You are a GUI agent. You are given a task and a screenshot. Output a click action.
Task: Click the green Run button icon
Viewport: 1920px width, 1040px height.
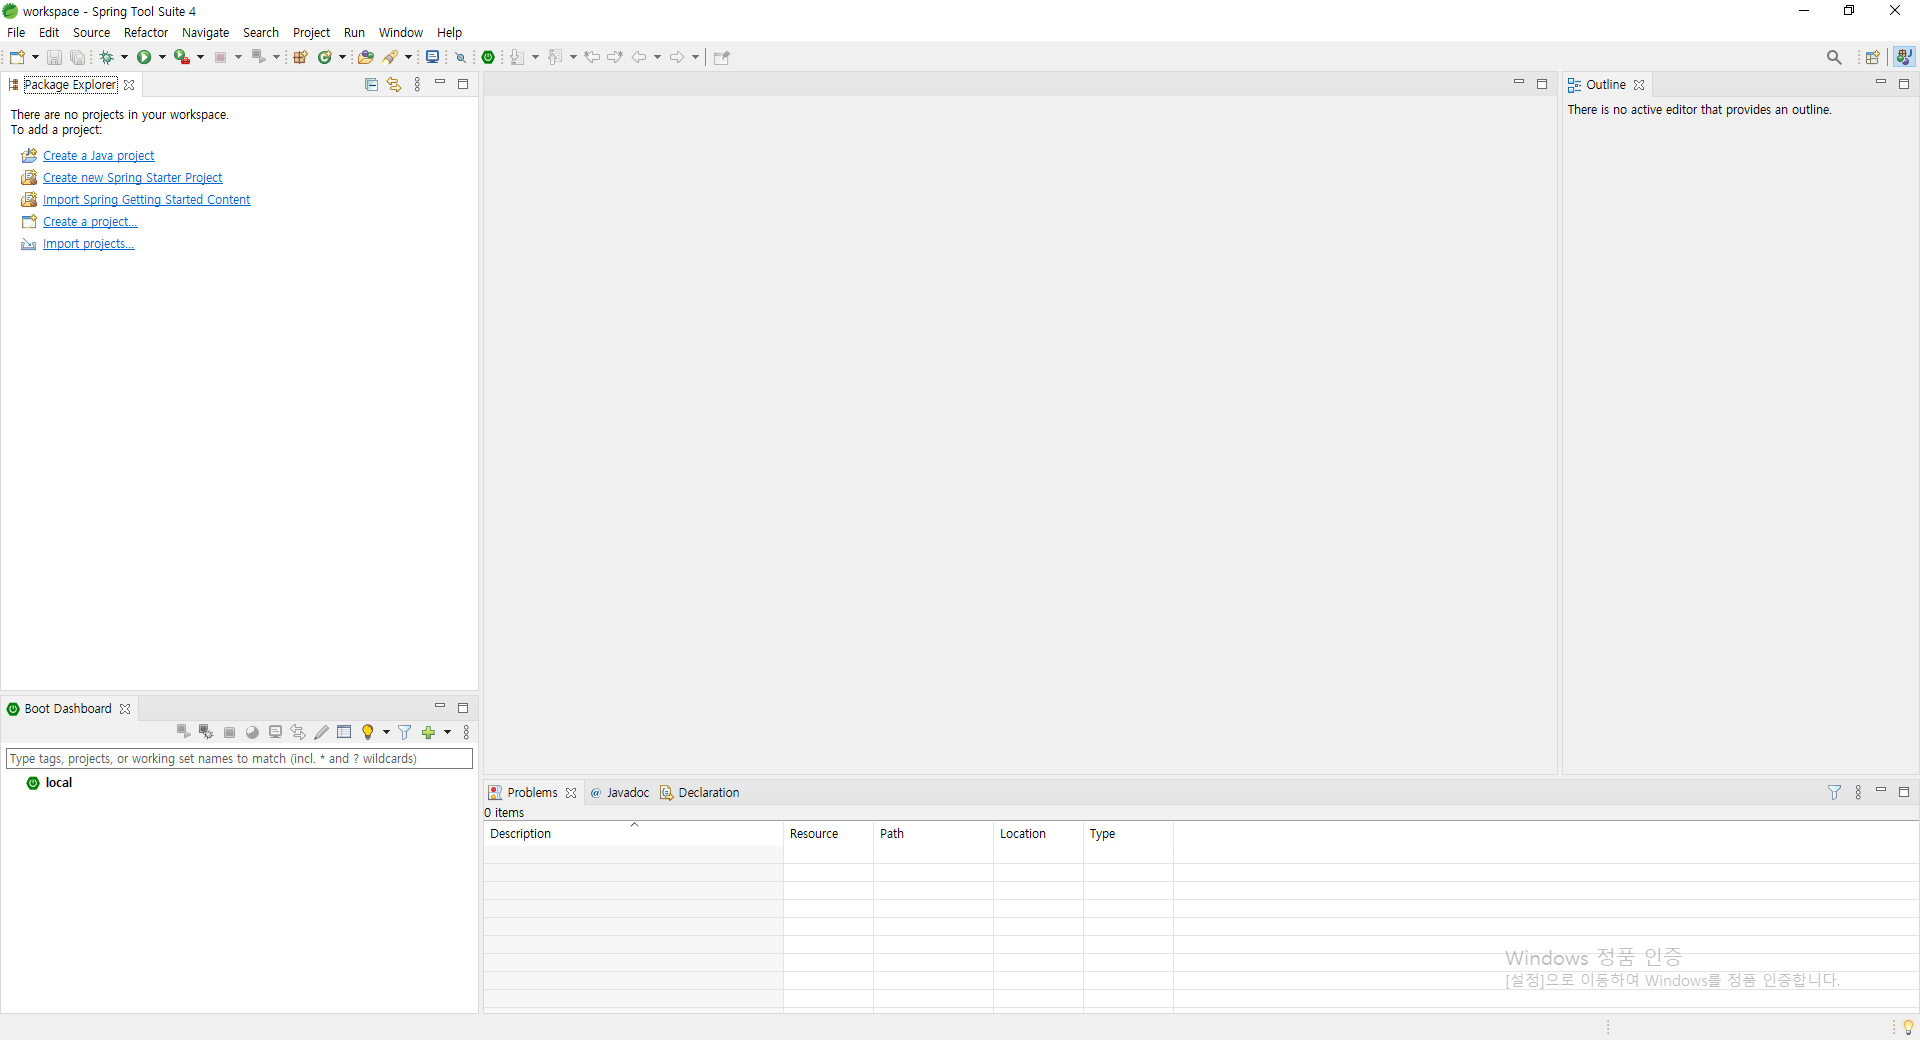pos(144,57)
